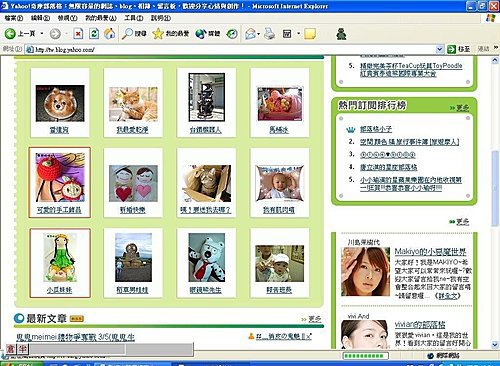Open the Home page house icon
Viewport: 500px width, 366px height.
point(110,33)
